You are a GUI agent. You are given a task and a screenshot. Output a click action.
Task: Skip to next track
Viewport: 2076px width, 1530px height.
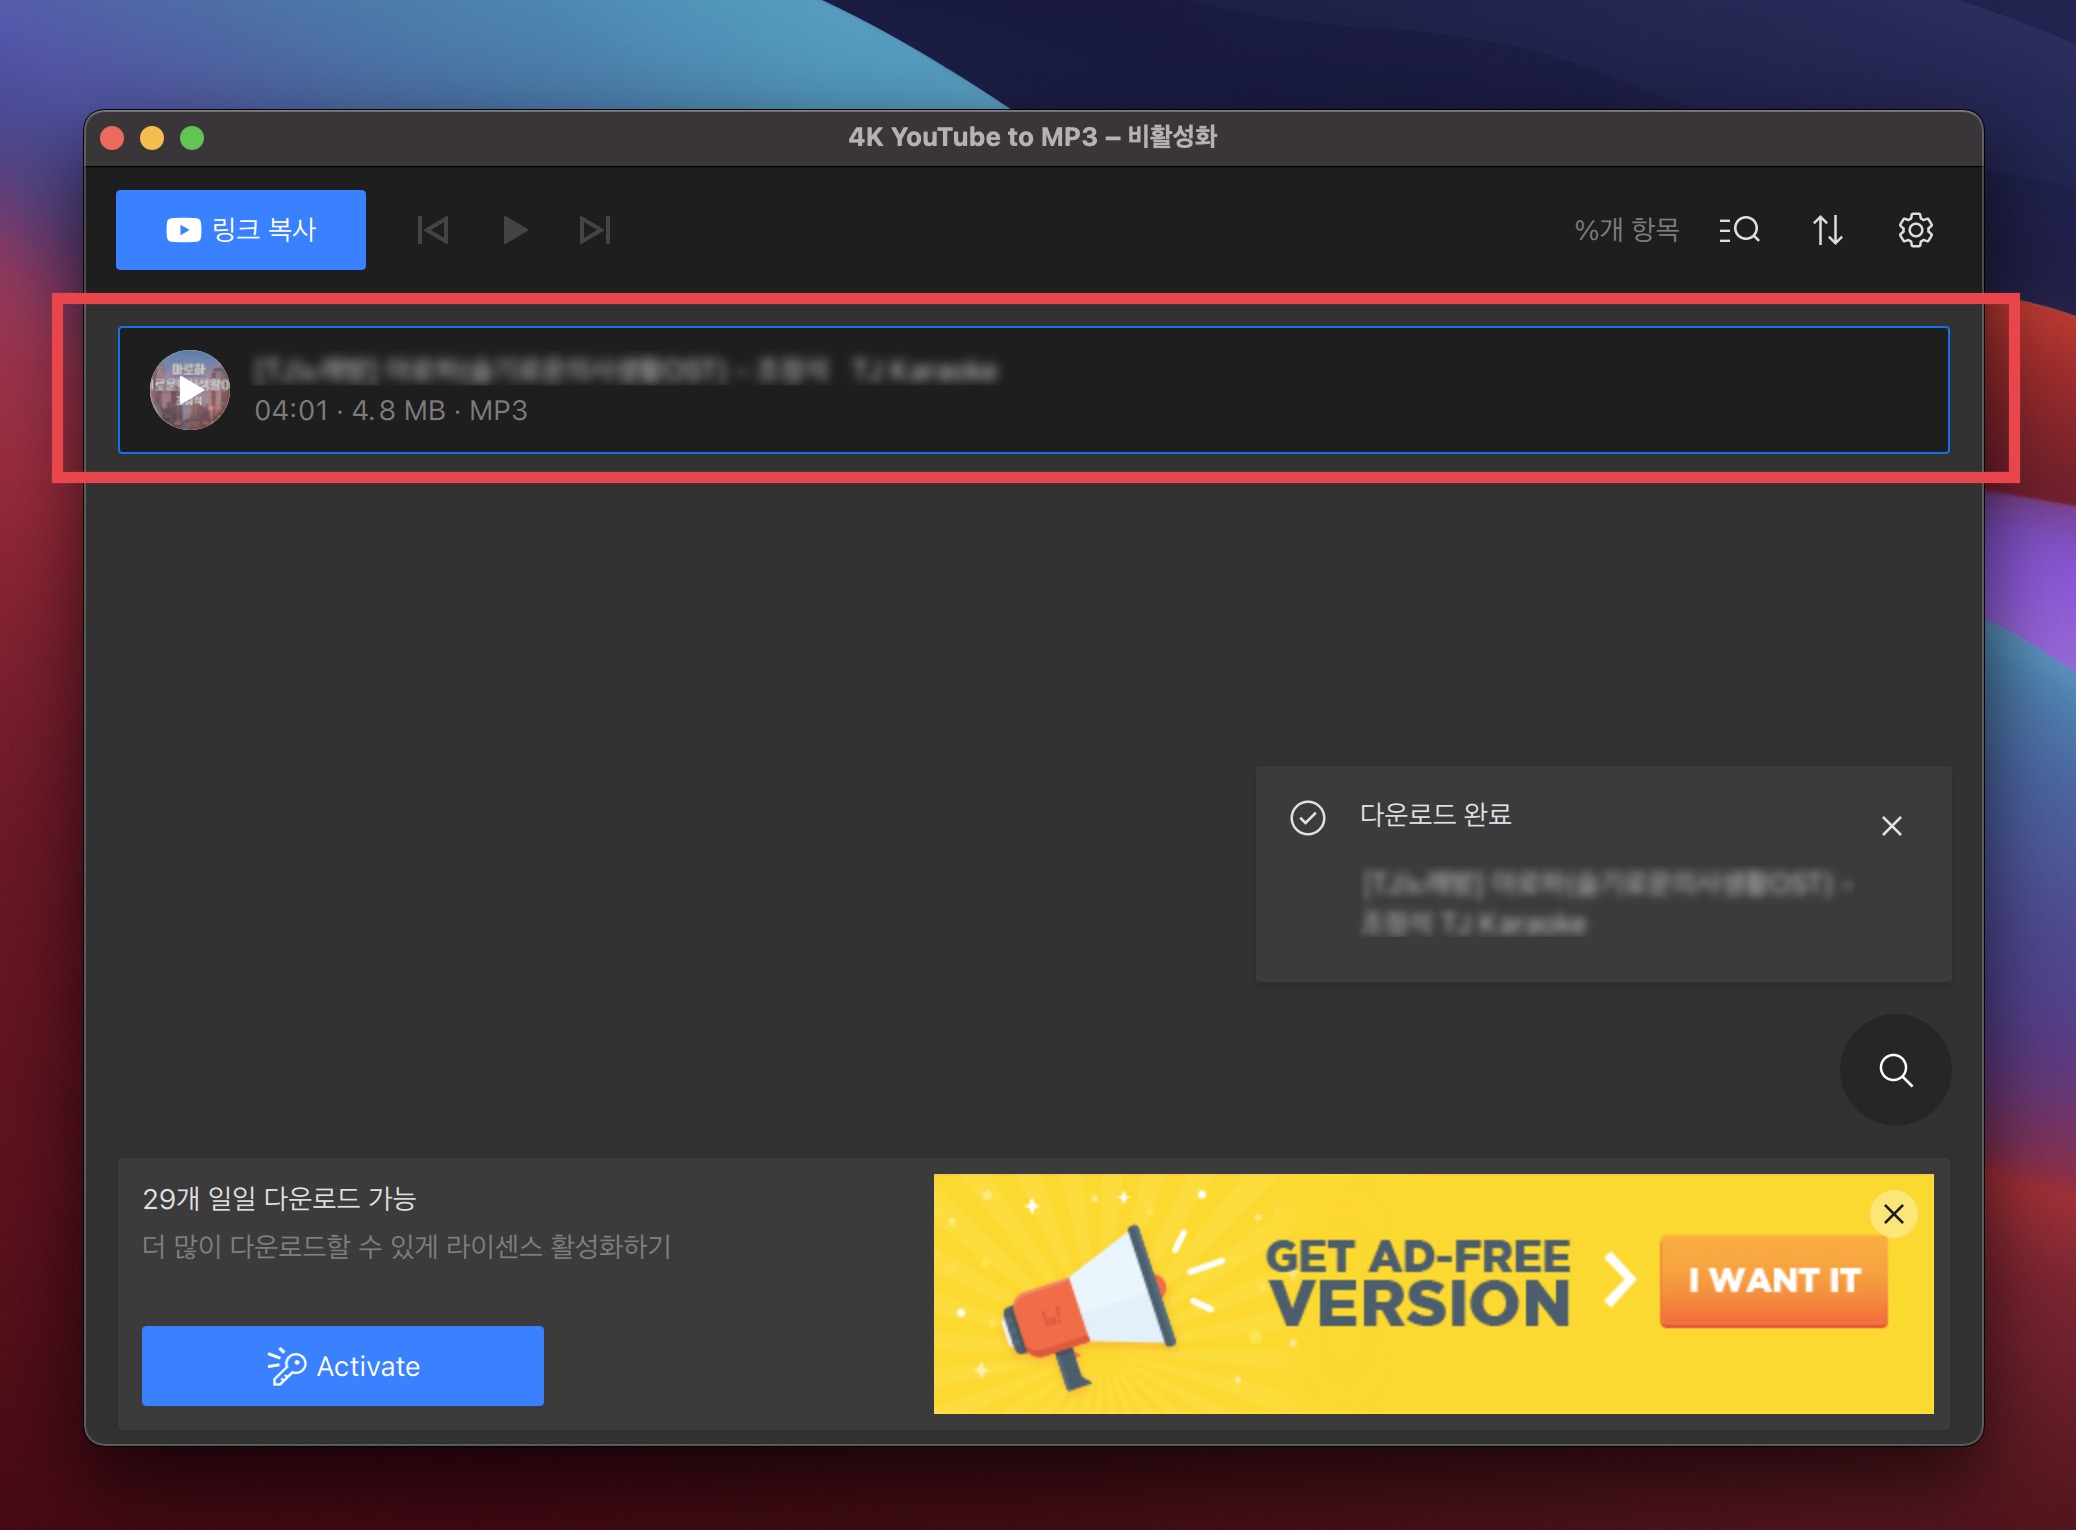pyautogui.click(x=594, y=230)
